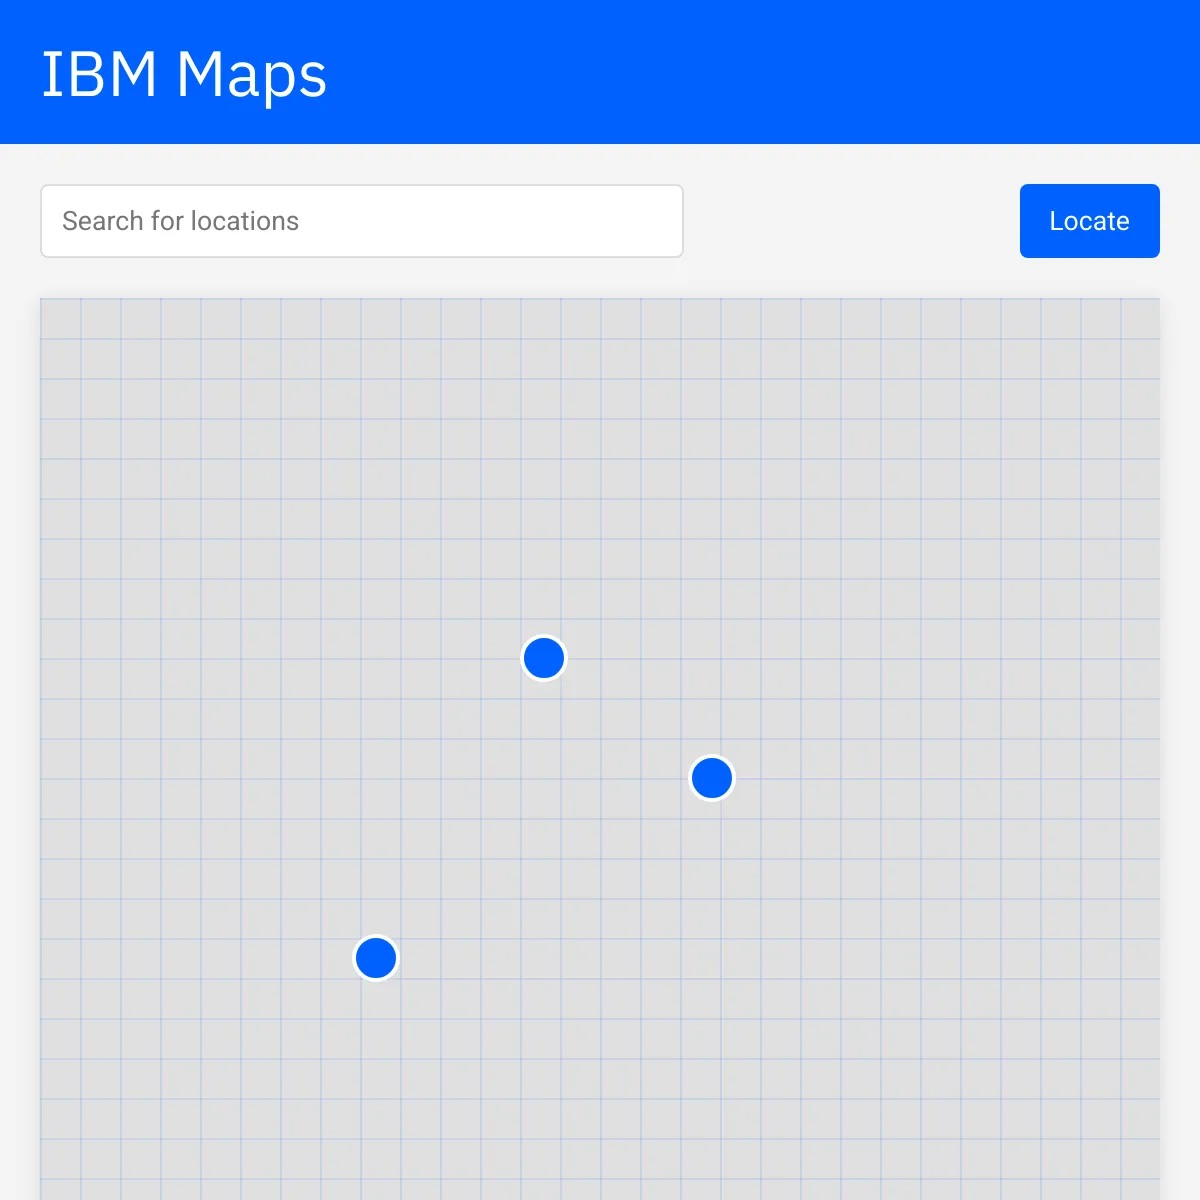Click the map grid's top-right corner cell

[x=1140, y=318]
